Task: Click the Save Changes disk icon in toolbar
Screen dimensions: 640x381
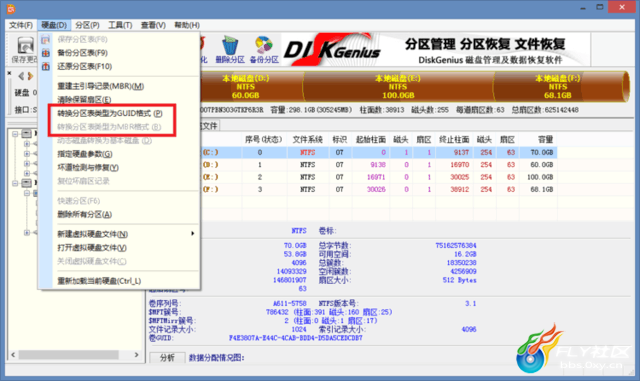Action: (25, 45)
